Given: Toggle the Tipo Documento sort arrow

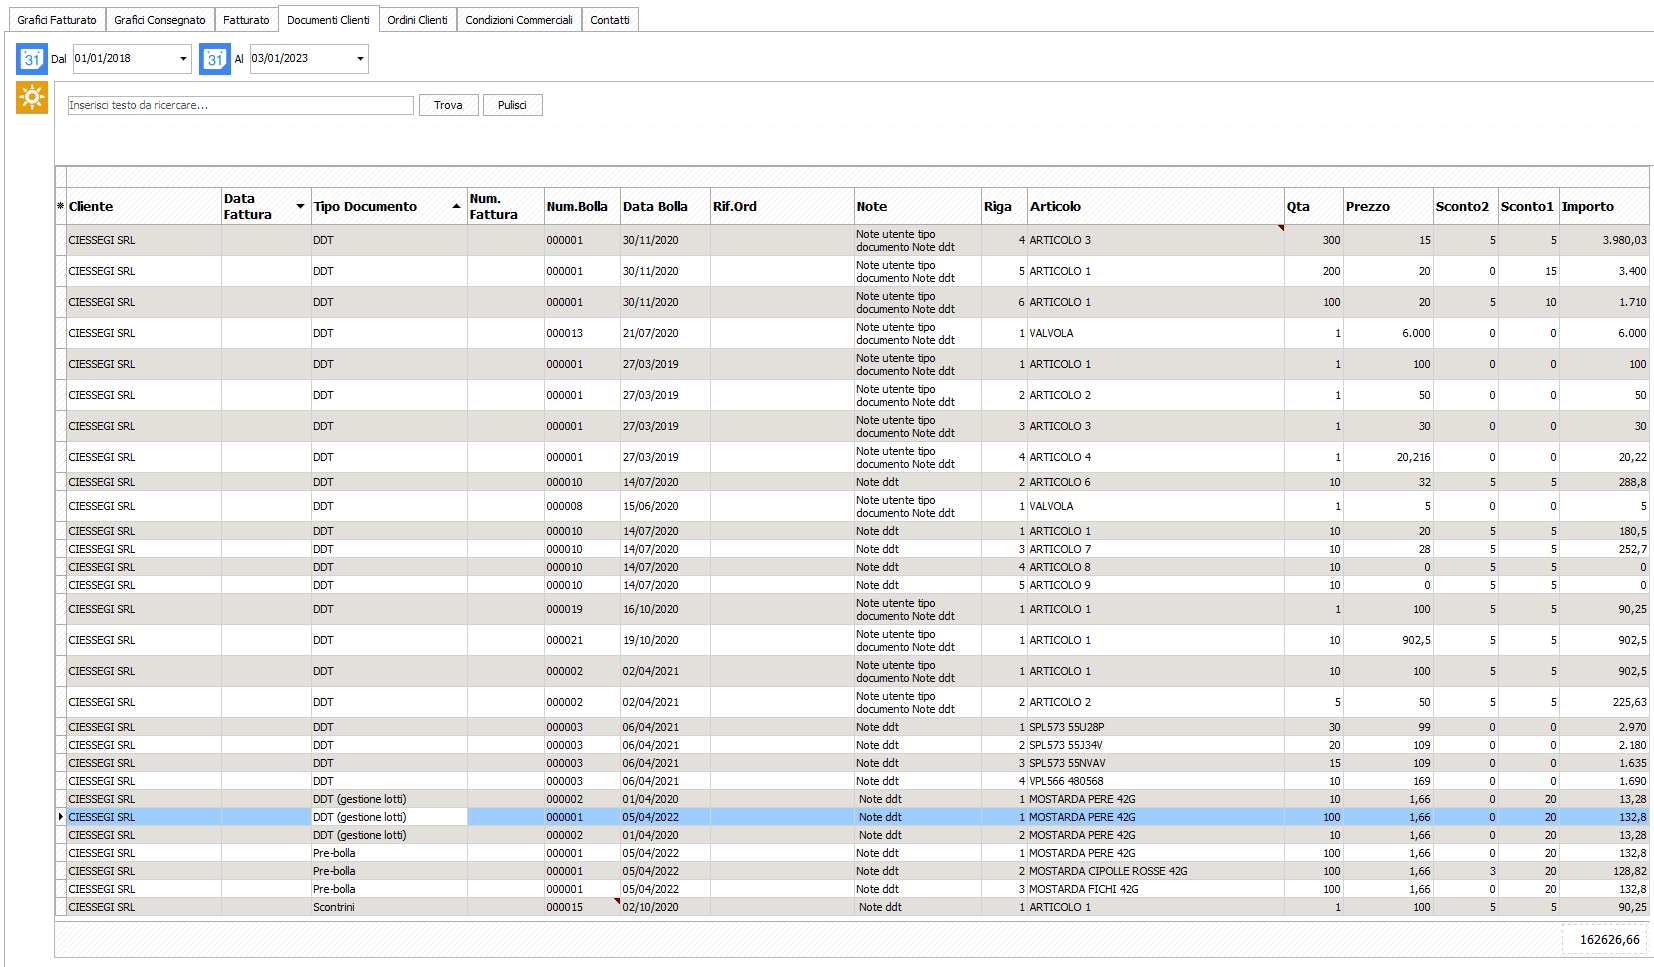Looking at the screenshot, I should point(456,206).
